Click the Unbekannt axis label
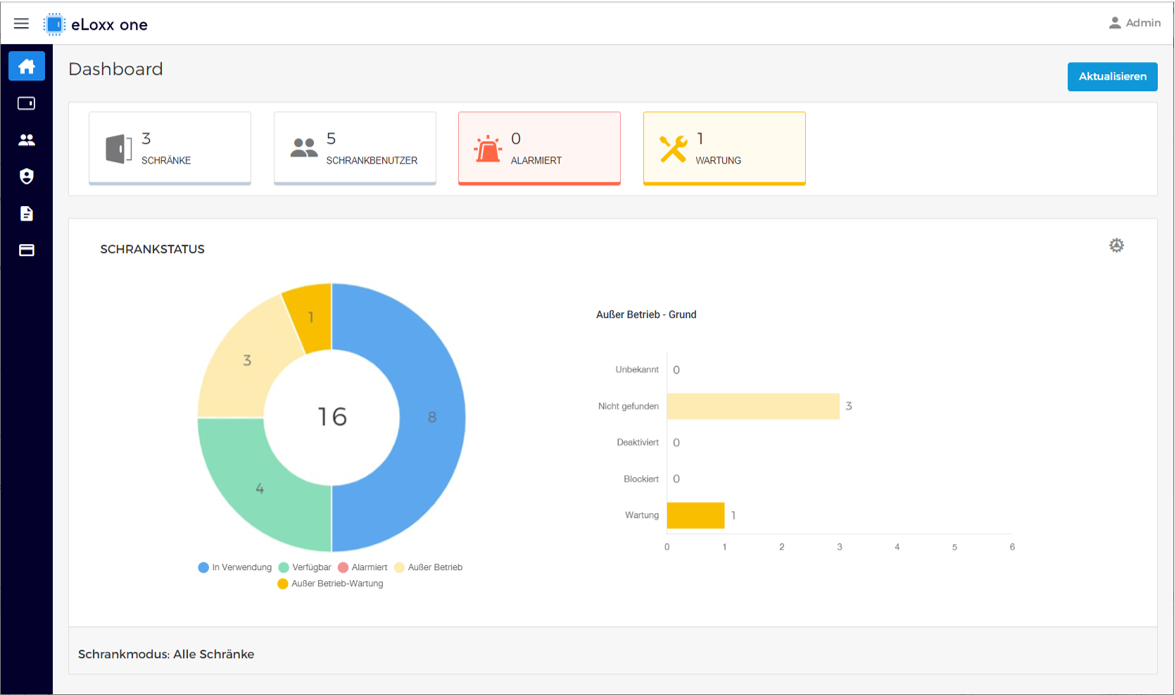The width and height of the screenshot is (1175, 695). pos(637,370)
